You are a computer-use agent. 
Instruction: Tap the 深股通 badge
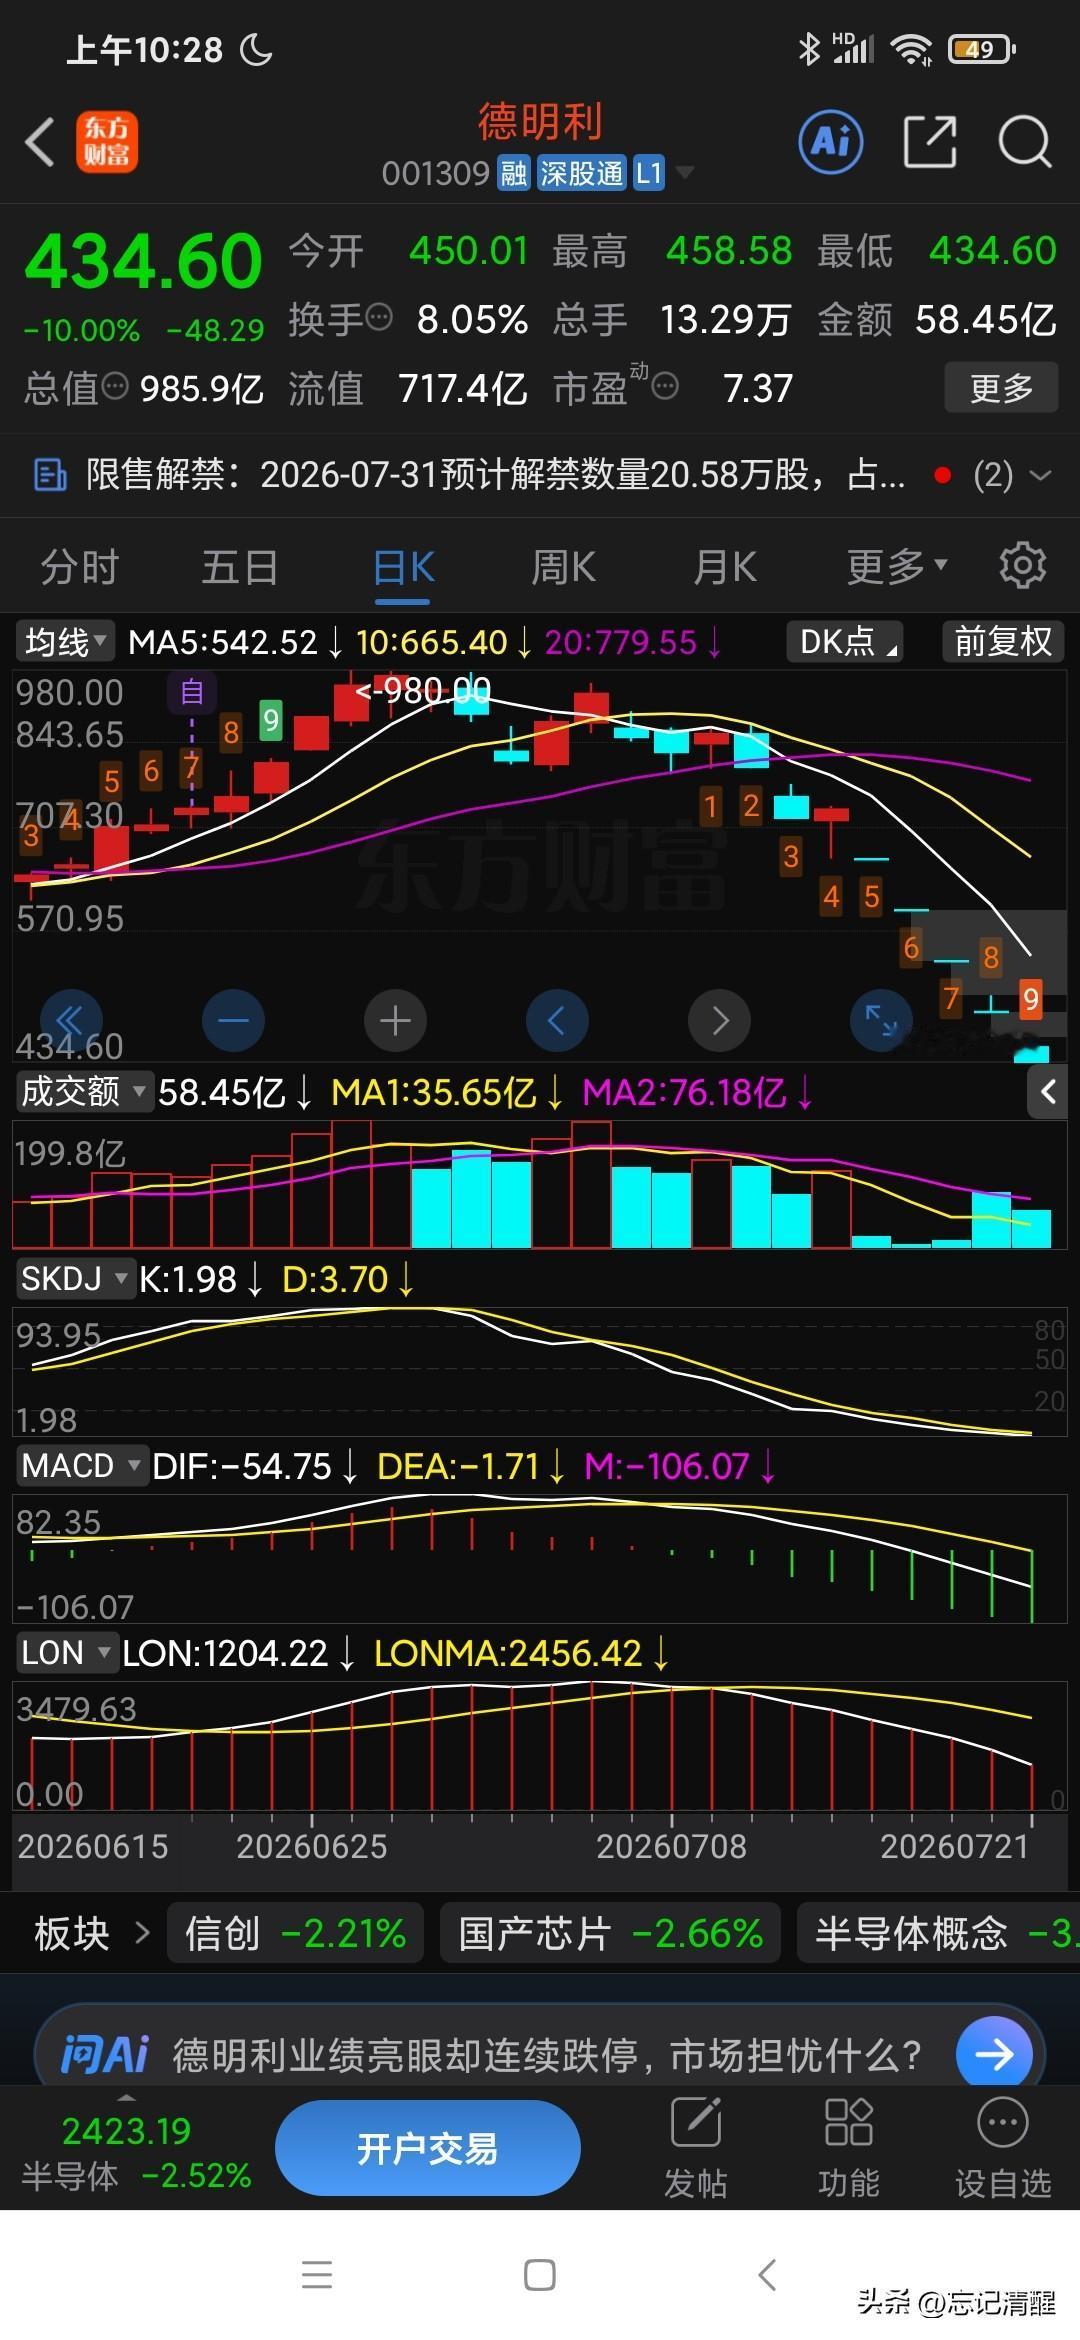[x=581, y=174]
